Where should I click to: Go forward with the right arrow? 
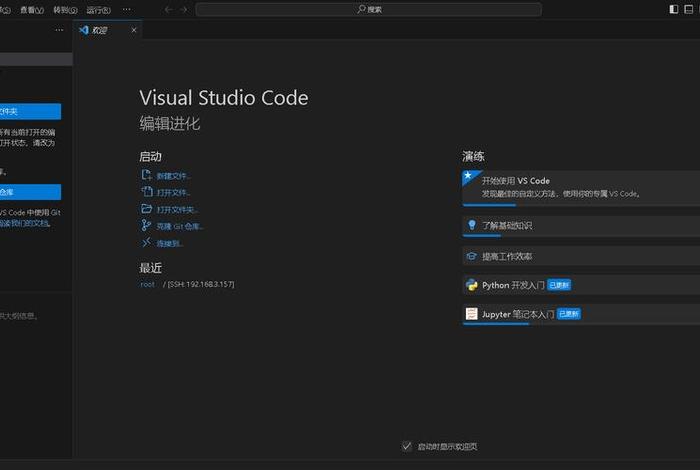click(183, 9)
